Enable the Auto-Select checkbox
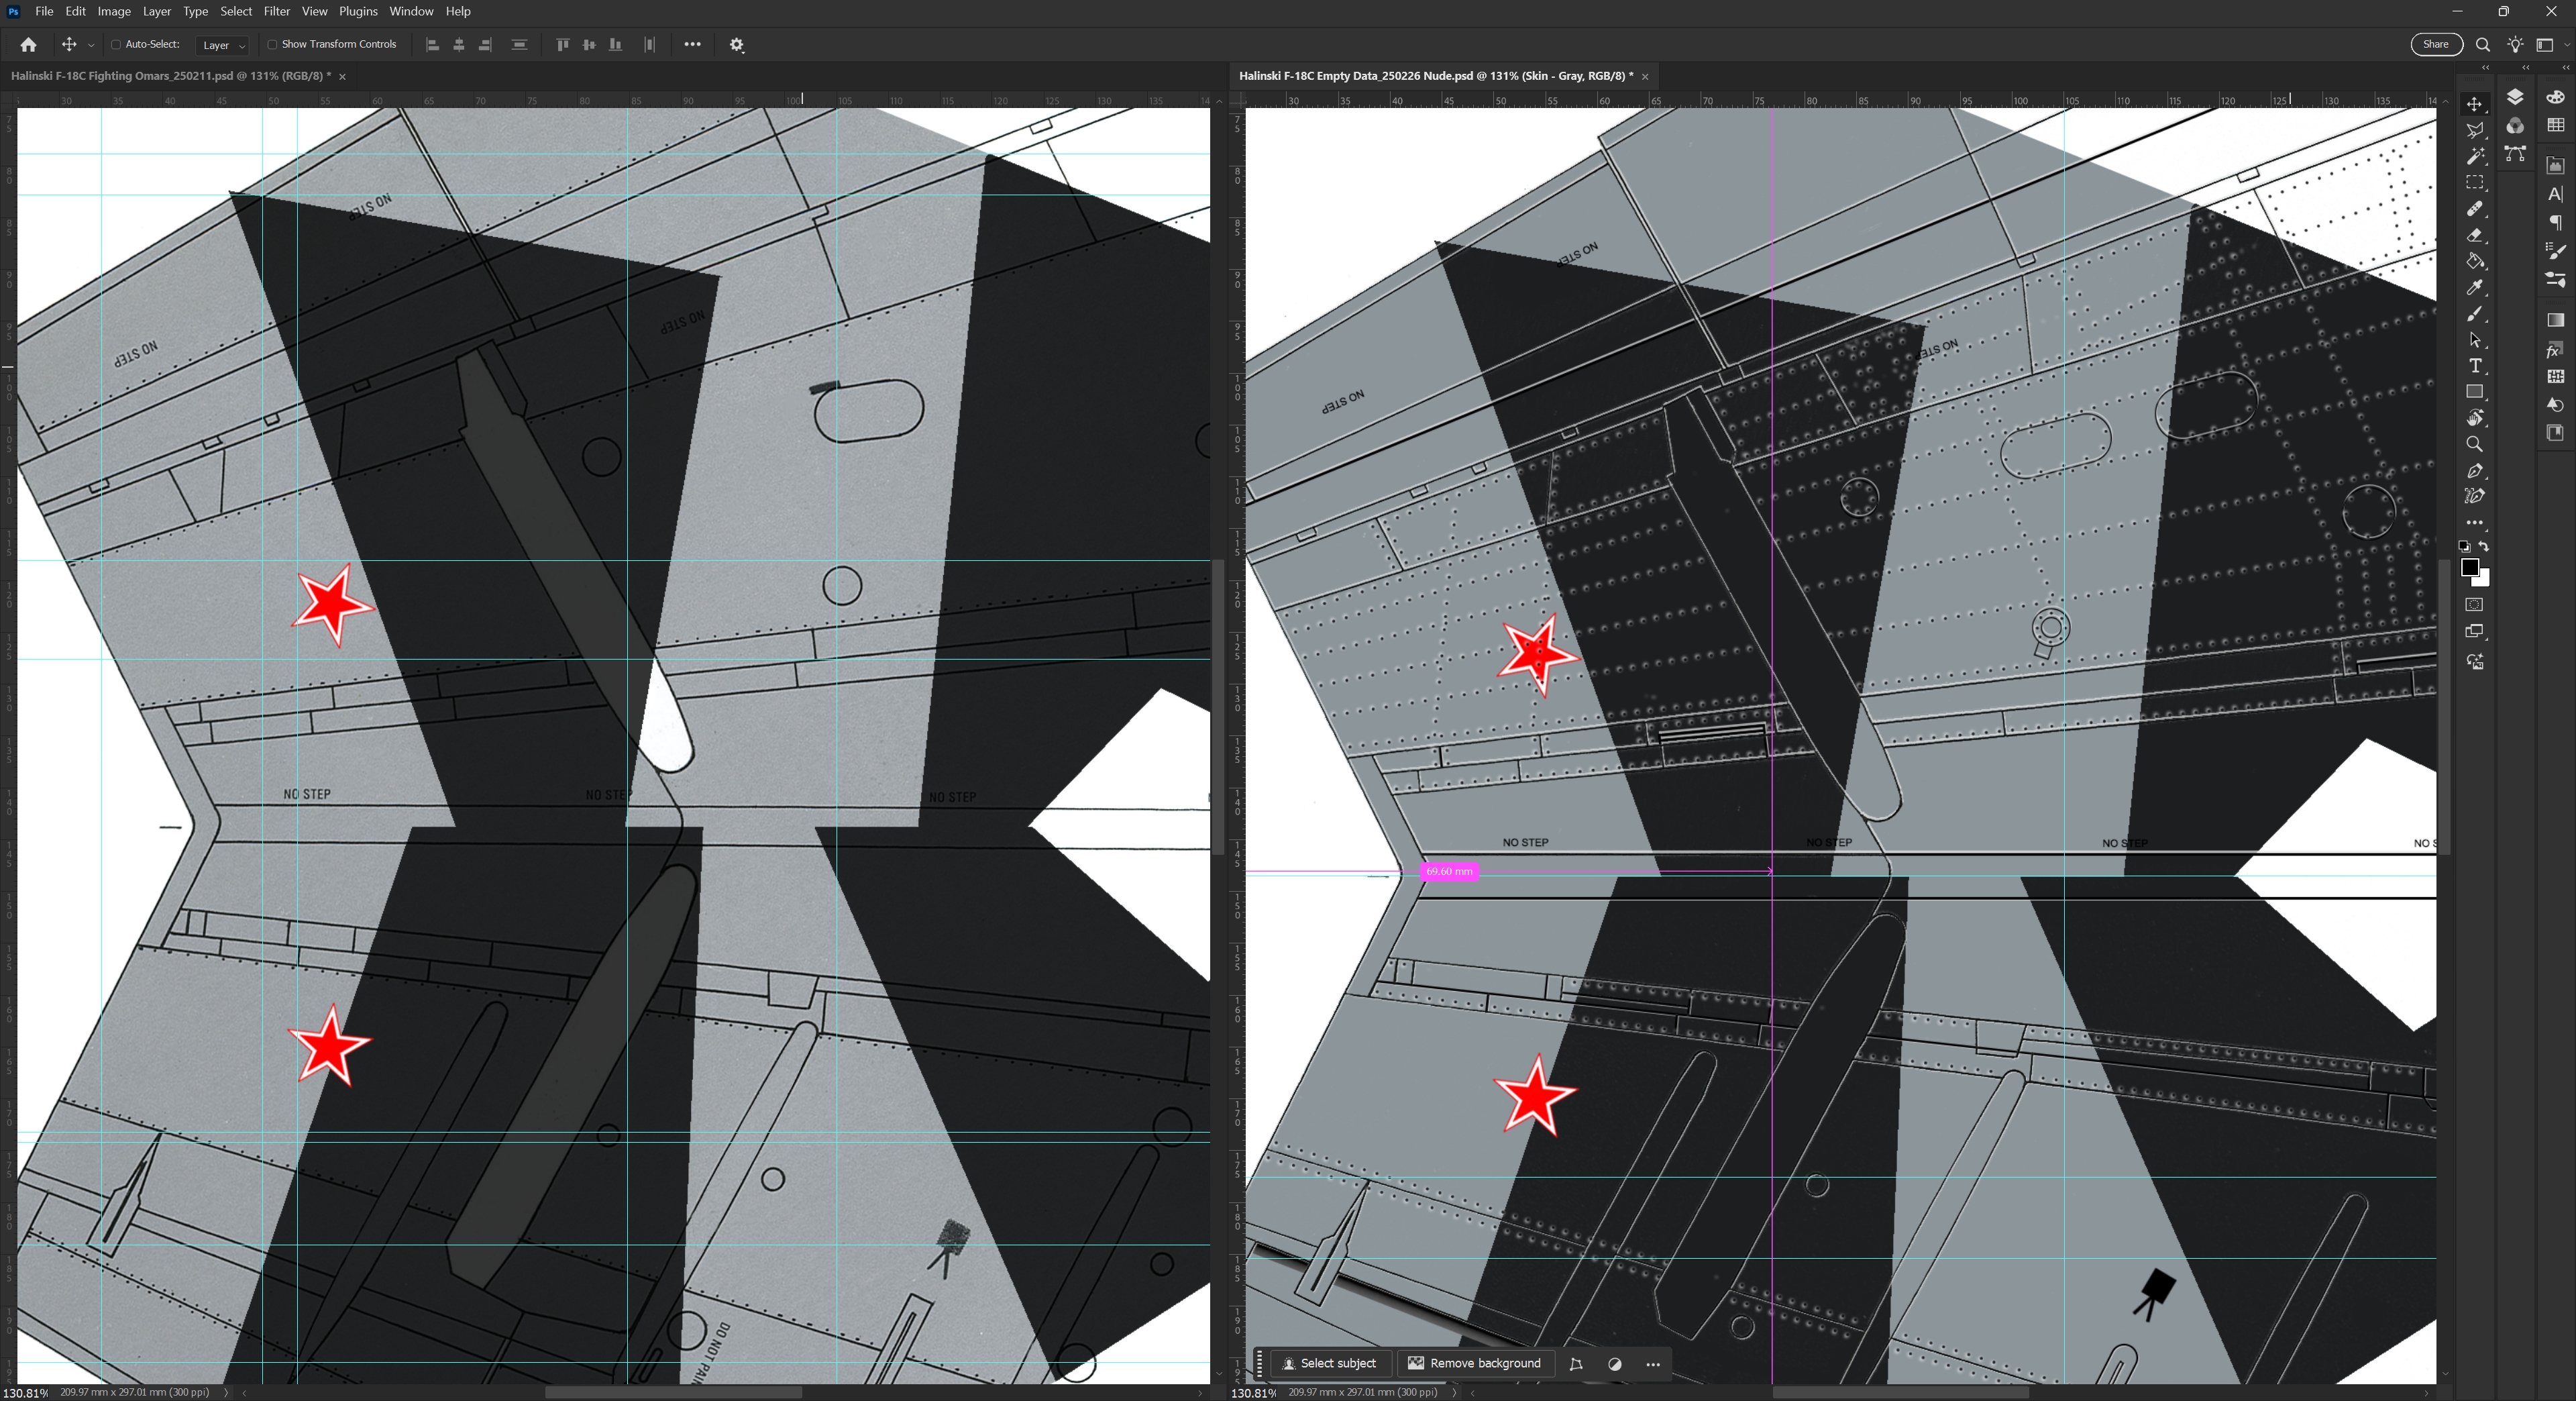This screenshot has height=1401, width=2576. 116,44
